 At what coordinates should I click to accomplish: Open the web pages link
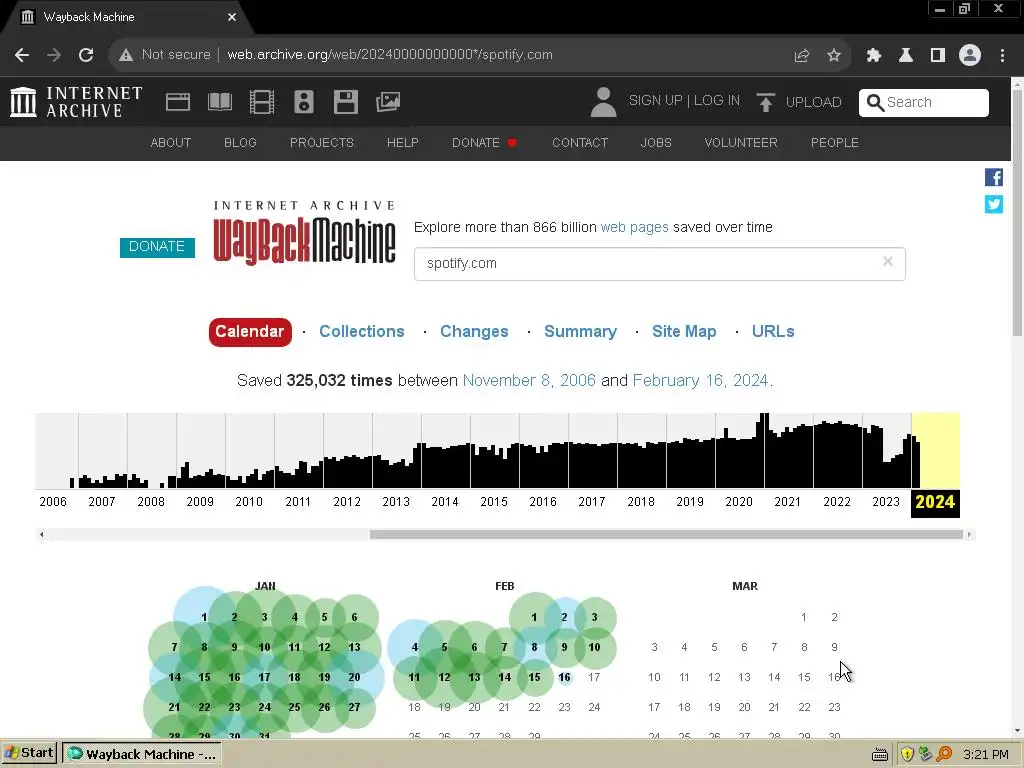[x=634, y=227]
